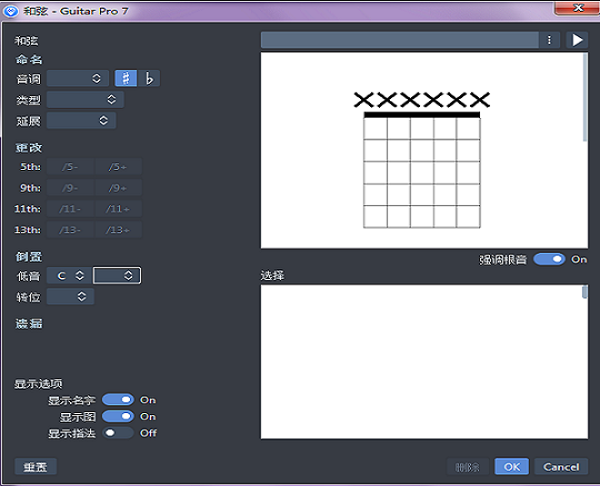Select the sharp accidental button
The width and height of the screenshot is (600, 486).
(125, 78)
